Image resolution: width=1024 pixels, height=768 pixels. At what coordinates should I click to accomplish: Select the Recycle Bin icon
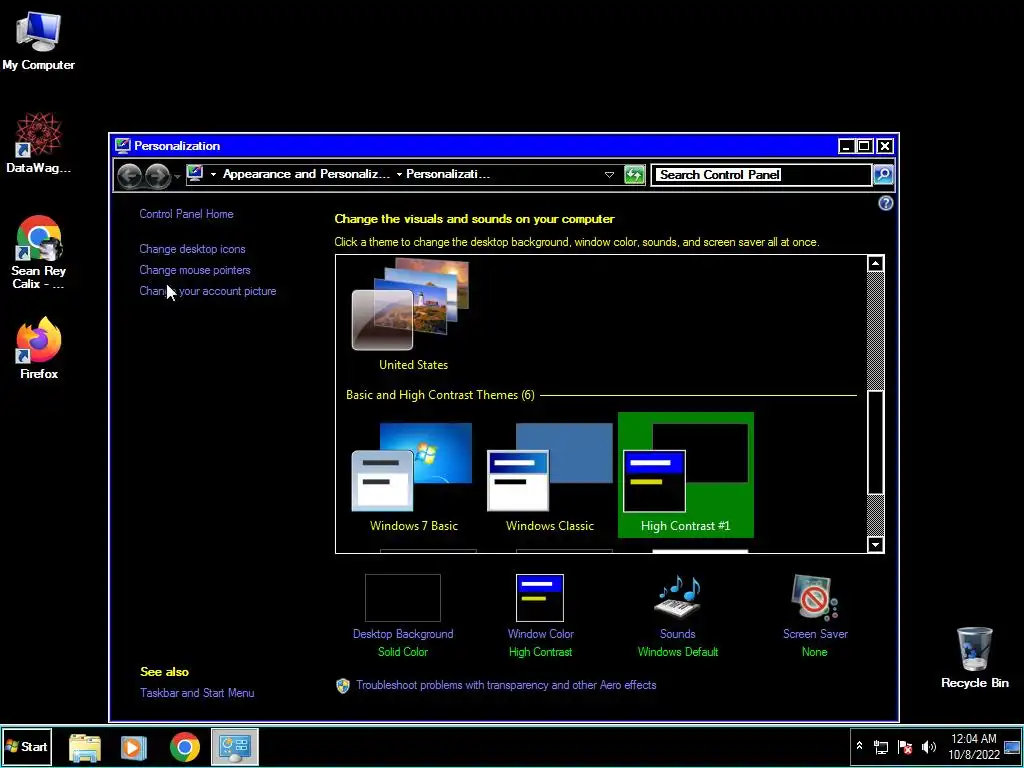tap(974, 658)
